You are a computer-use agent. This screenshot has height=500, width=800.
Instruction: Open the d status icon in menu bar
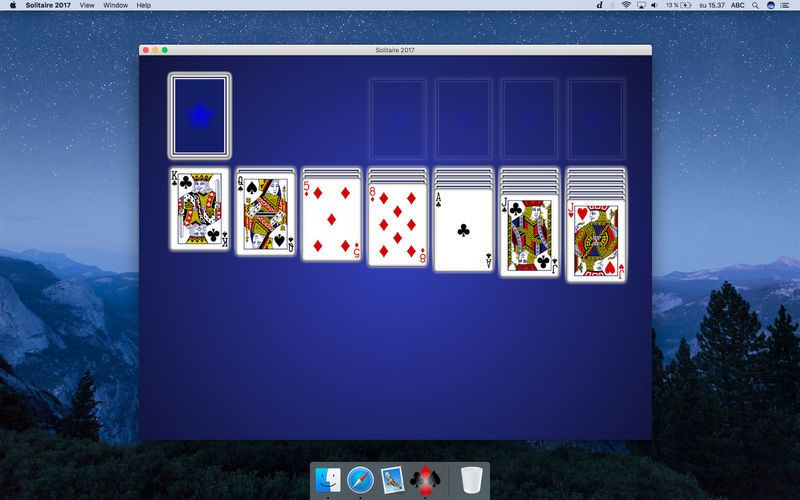tap(599, 5)
